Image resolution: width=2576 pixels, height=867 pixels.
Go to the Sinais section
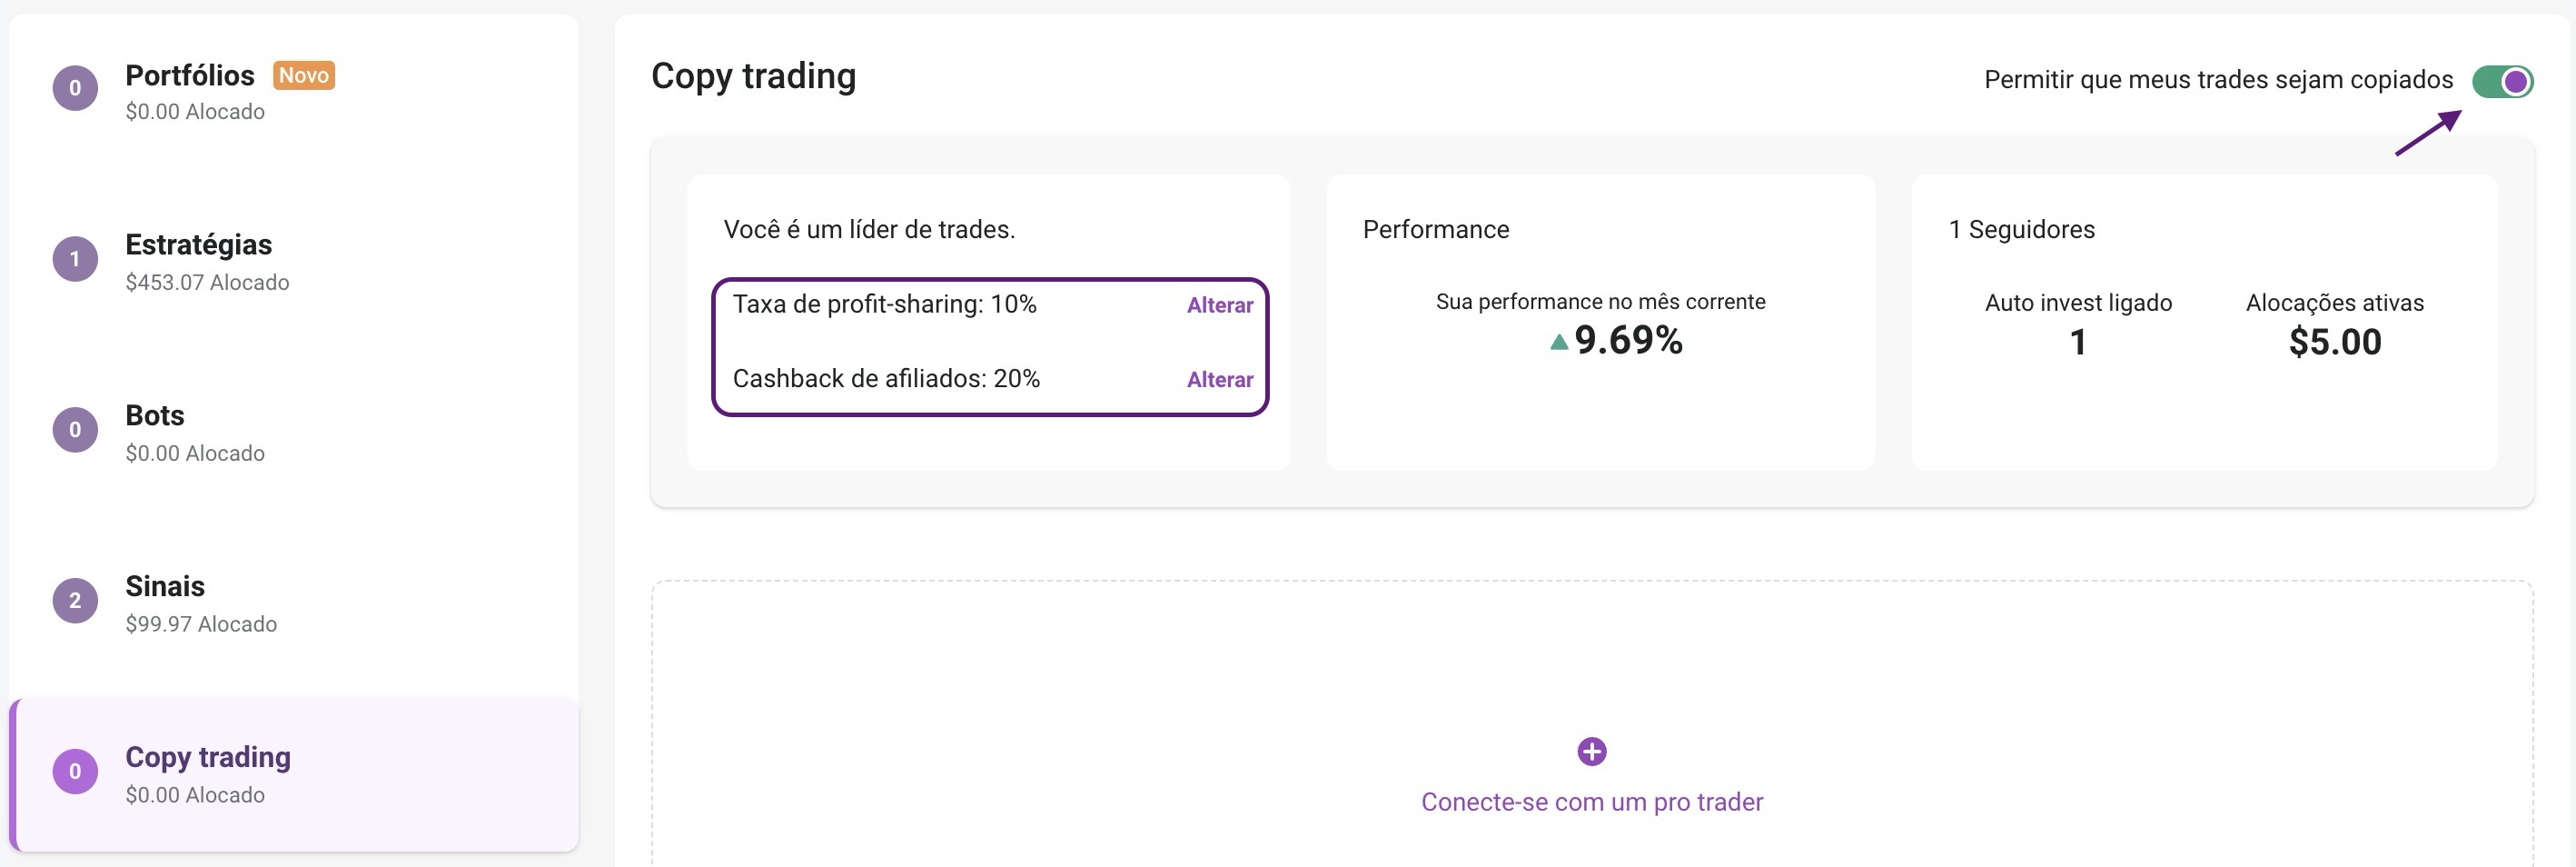coord(294,602)
